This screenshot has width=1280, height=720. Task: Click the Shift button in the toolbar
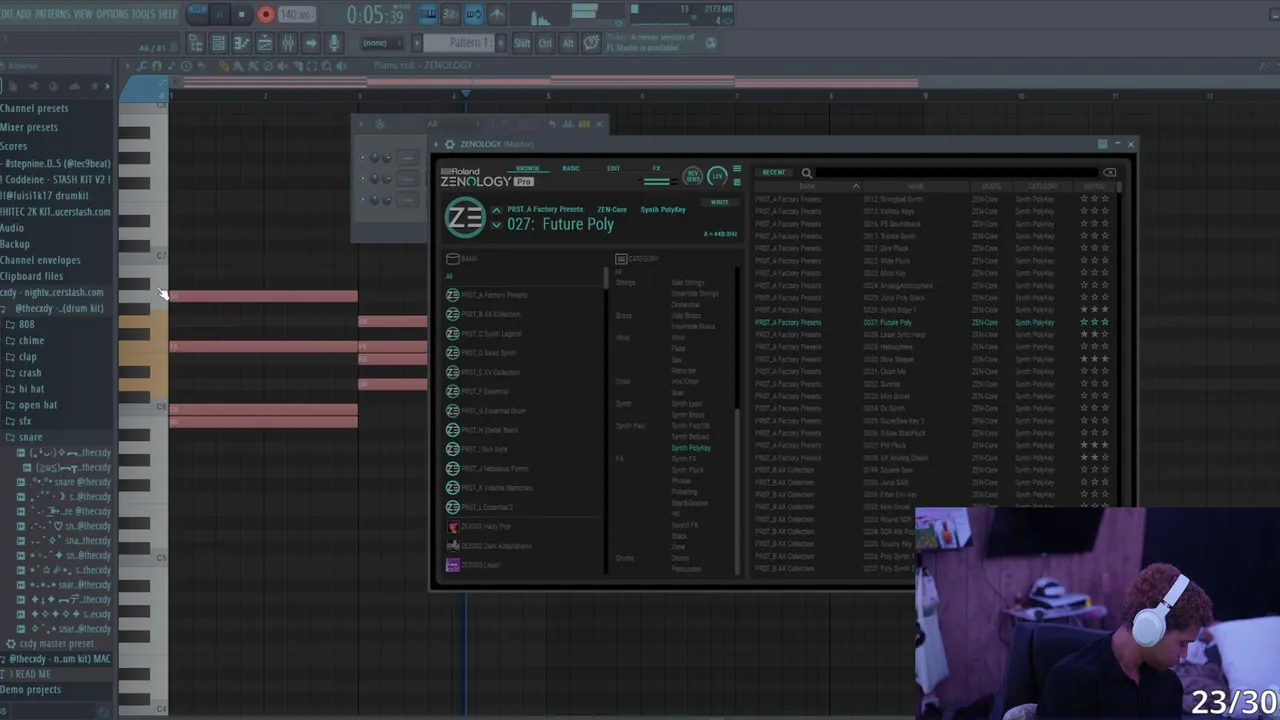[522, 43]
